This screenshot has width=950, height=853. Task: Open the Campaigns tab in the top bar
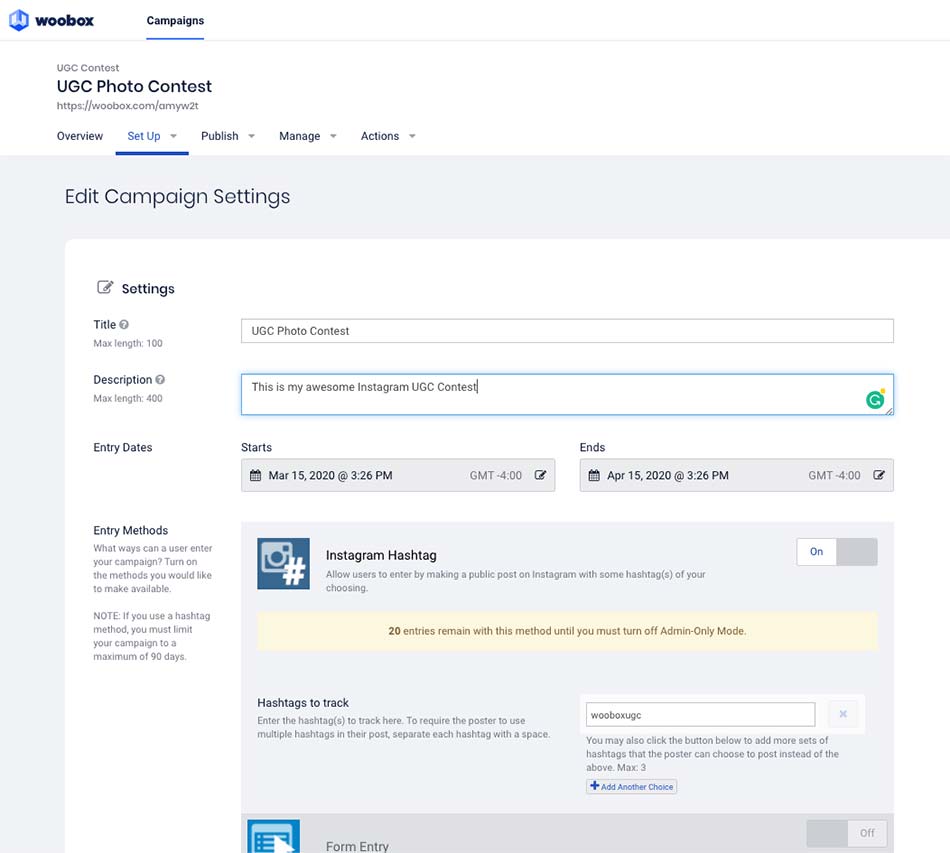click(175, 21)
